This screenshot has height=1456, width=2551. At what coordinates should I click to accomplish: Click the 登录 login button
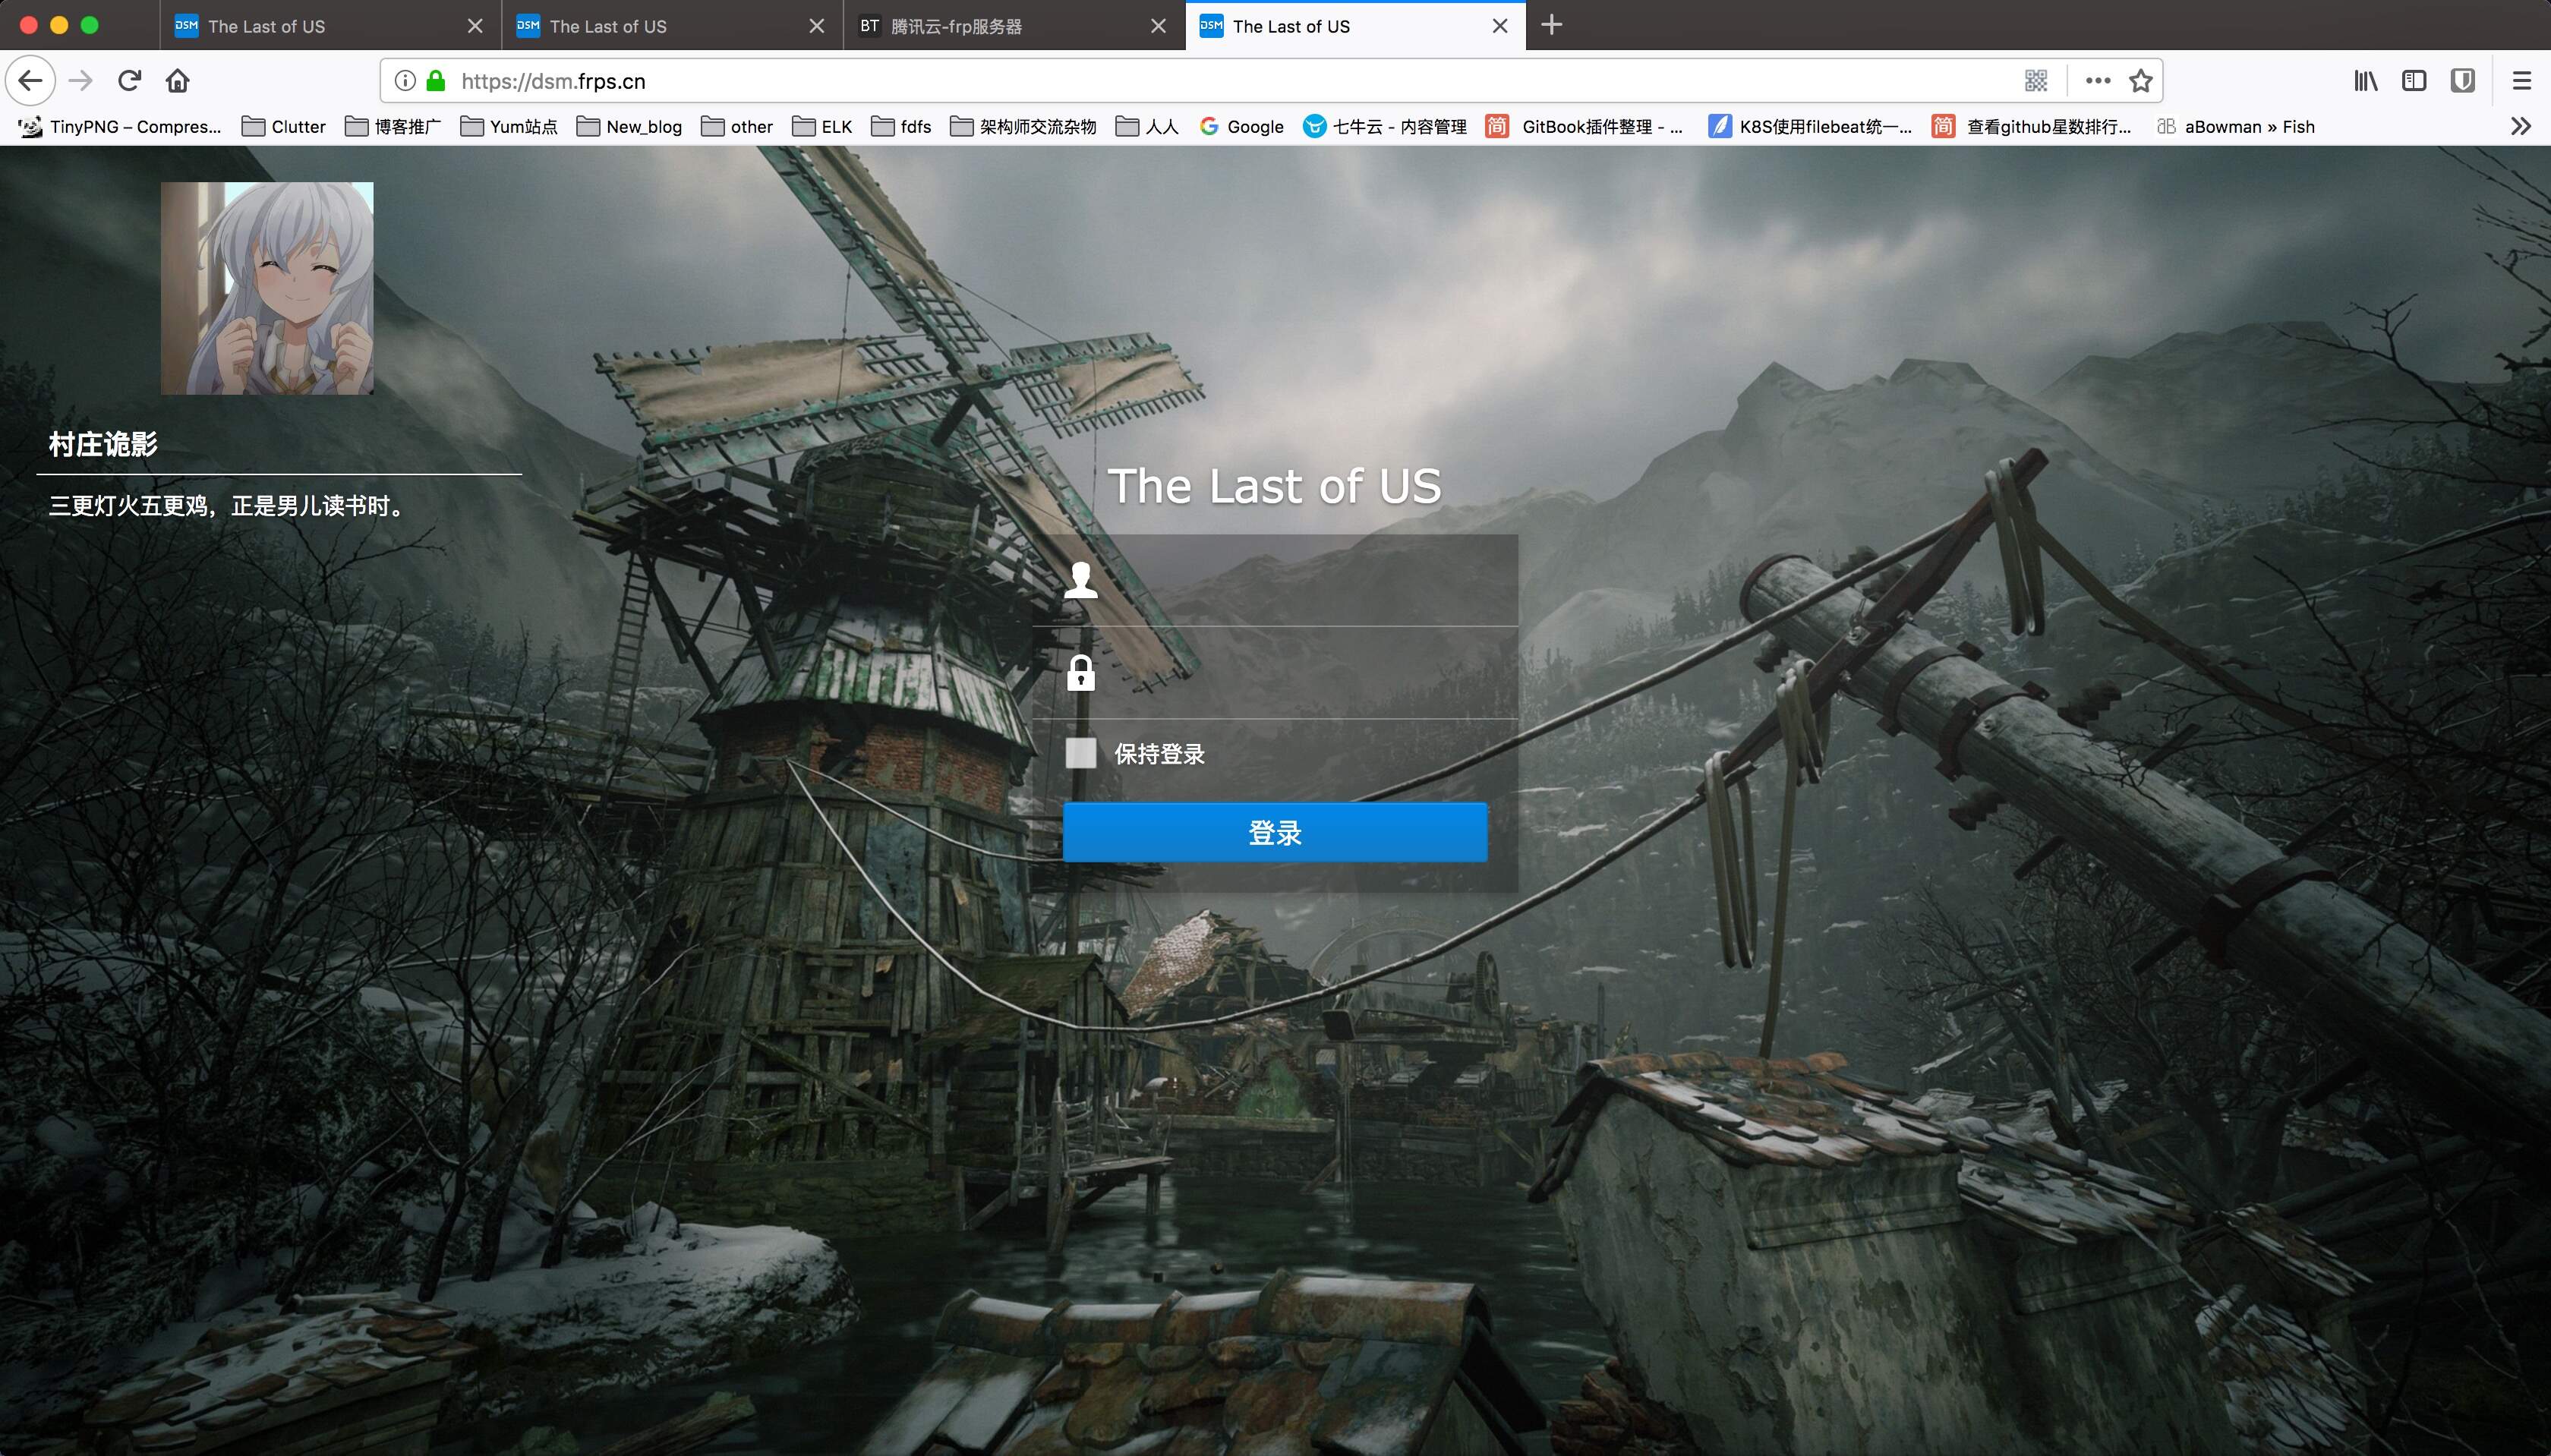click(1275, 832)
